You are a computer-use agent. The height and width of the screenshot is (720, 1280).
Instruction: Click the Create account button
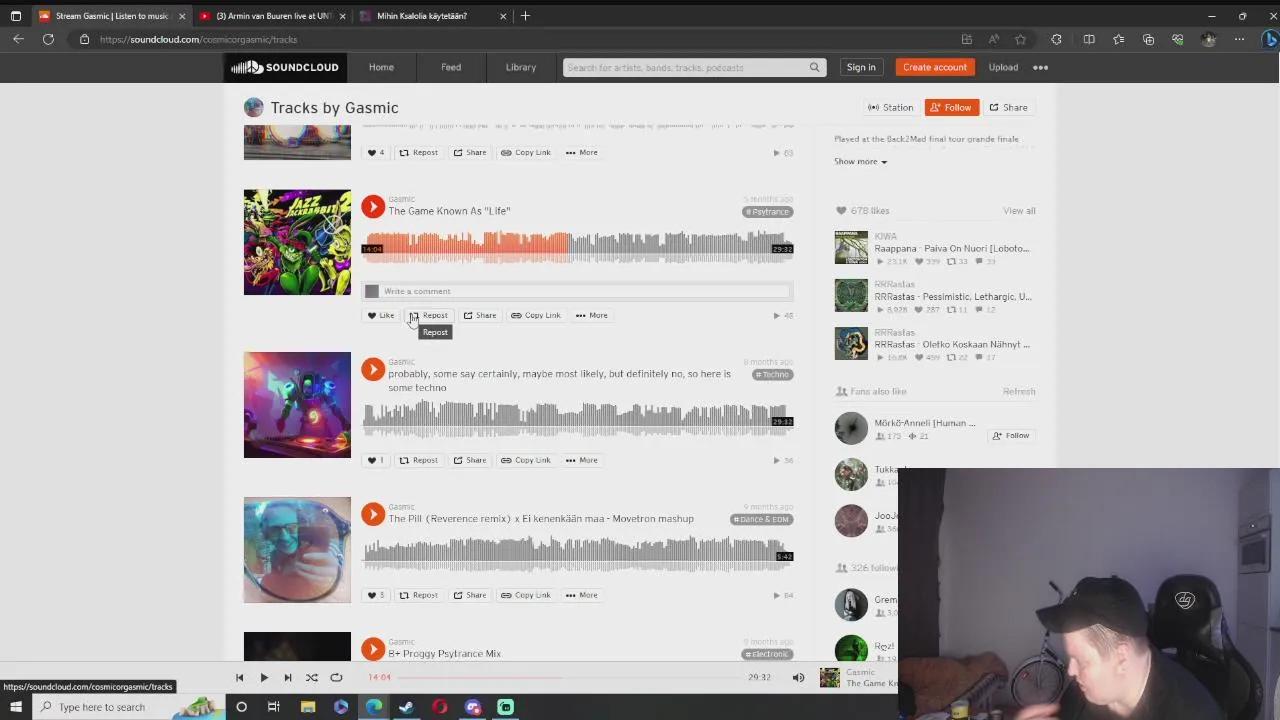[x=935, y=67]
